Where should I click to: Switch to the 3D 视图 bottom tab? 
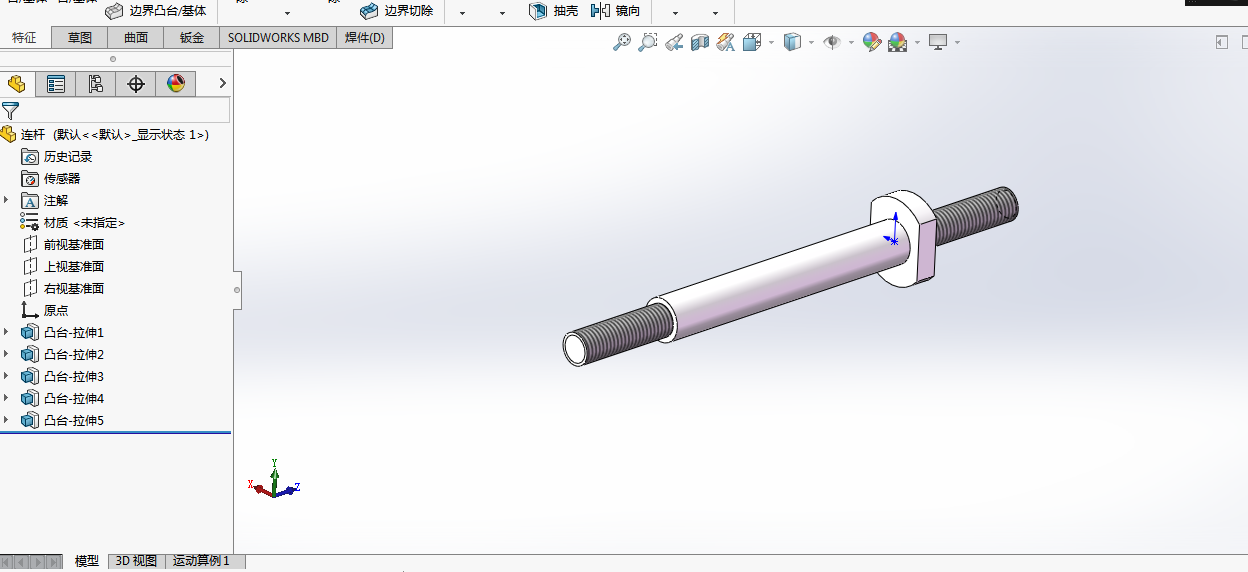(x=136, y=561)
